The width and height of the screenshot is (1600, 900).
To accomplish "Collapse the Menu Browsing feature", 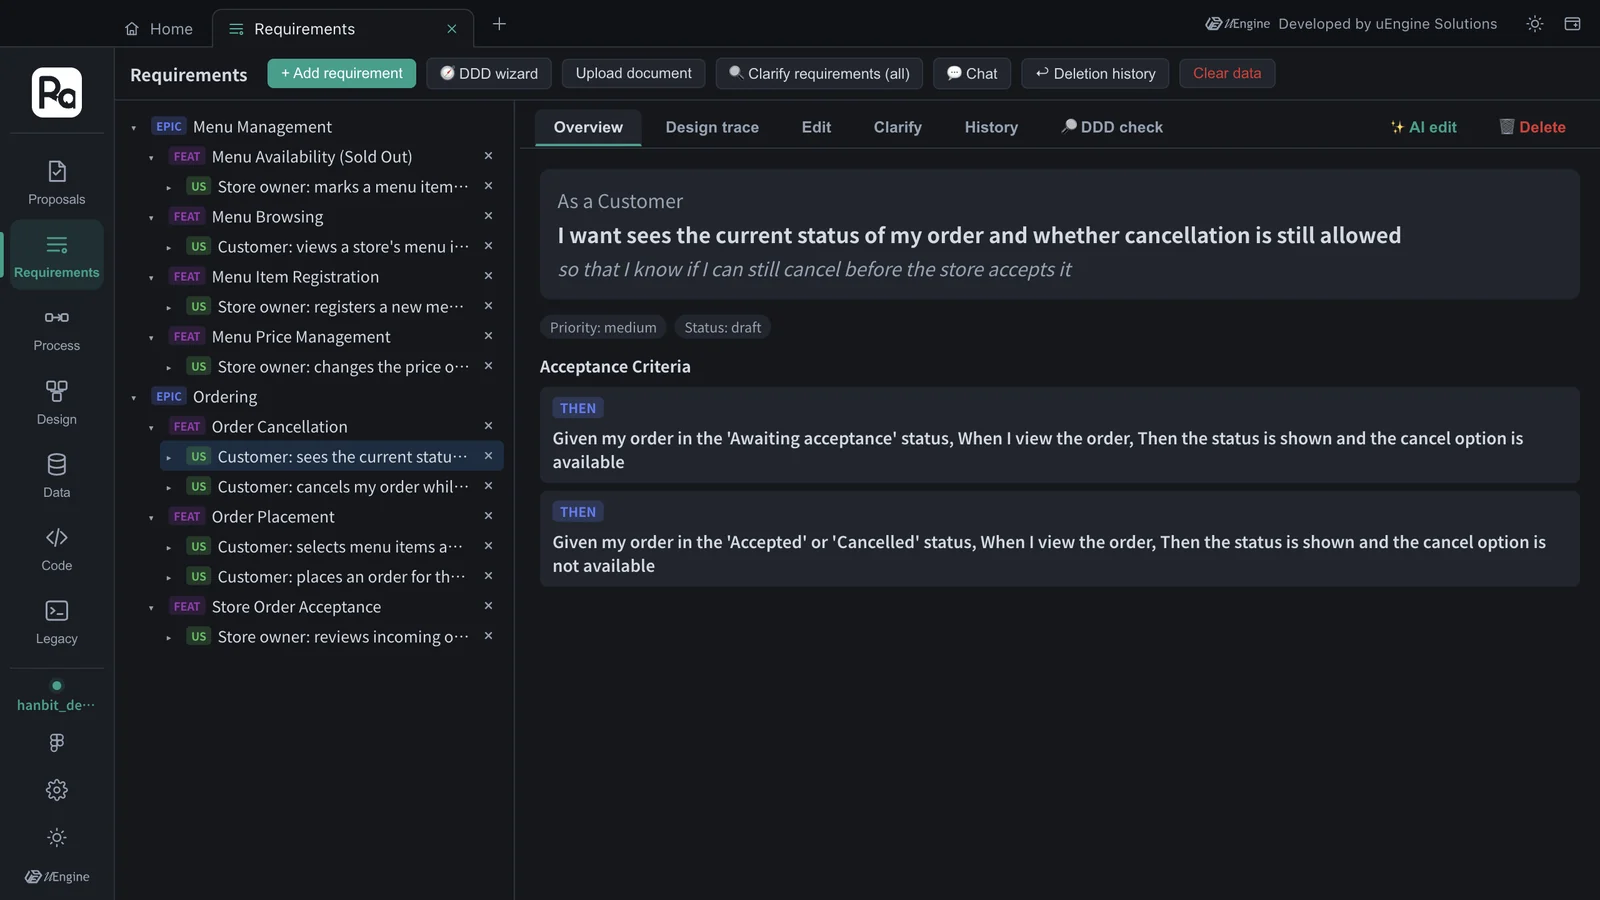I will point(152,218).
